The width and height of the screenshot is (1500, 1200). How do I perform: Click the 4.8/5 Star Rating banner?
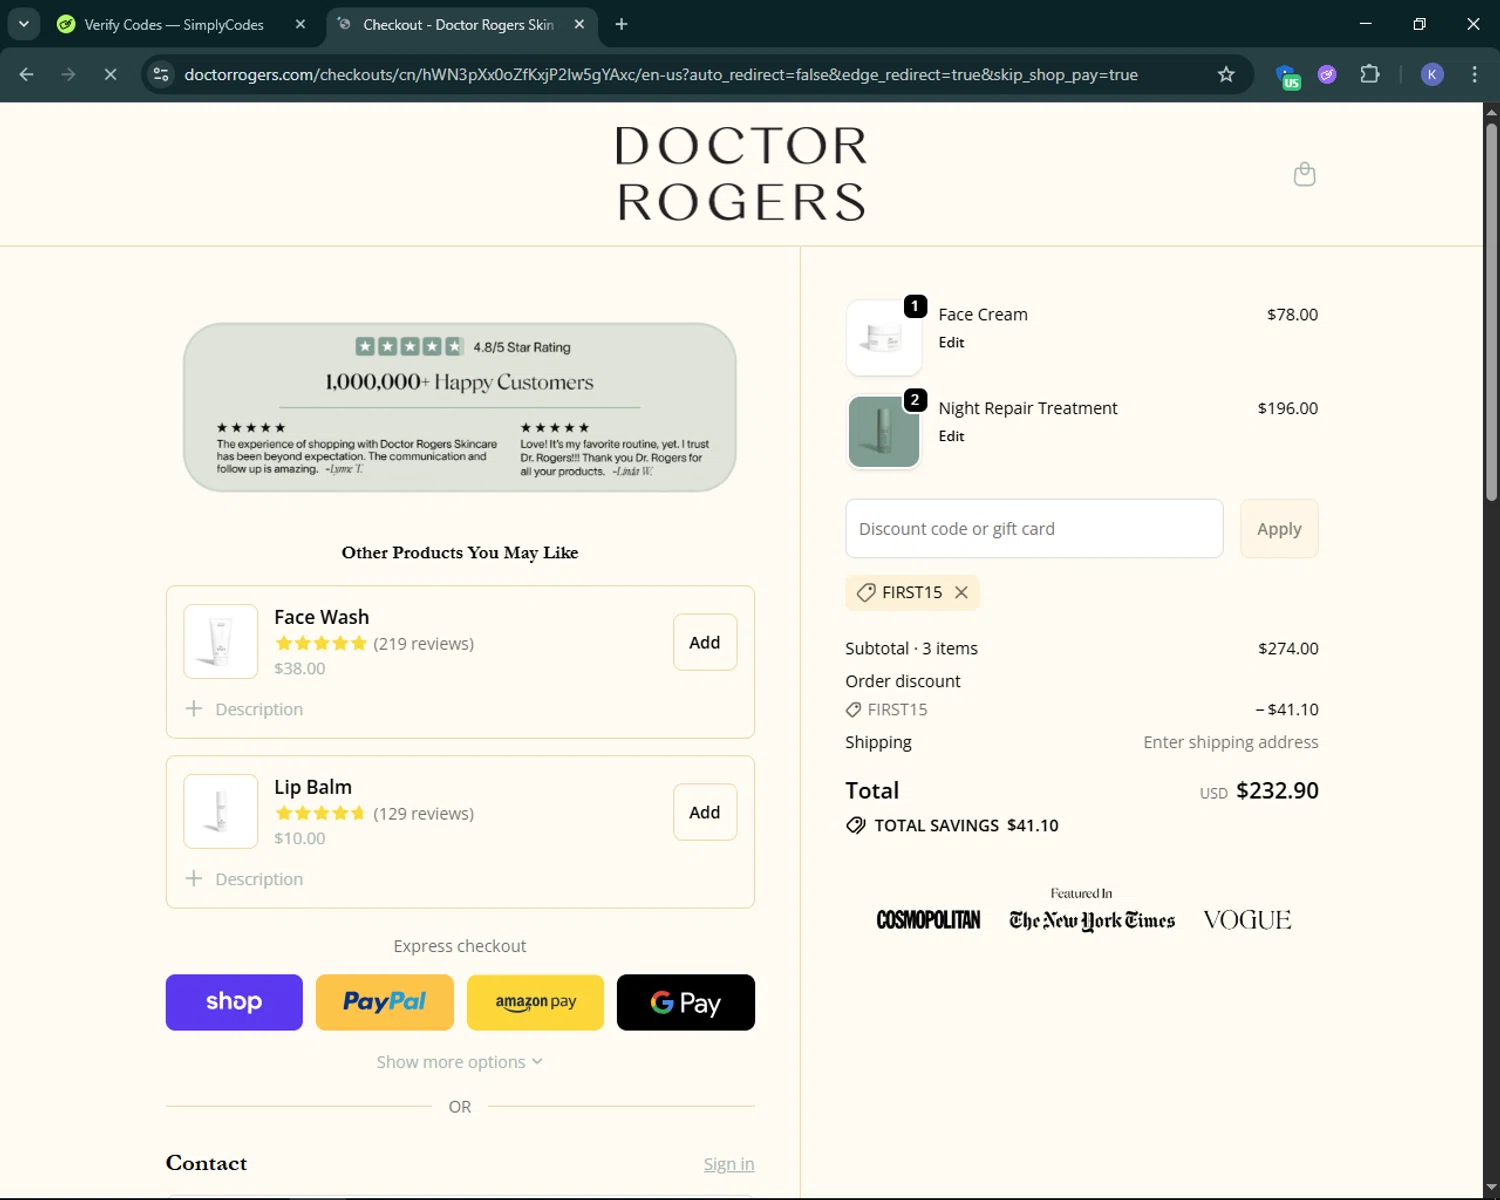click(x=460, y=407)
